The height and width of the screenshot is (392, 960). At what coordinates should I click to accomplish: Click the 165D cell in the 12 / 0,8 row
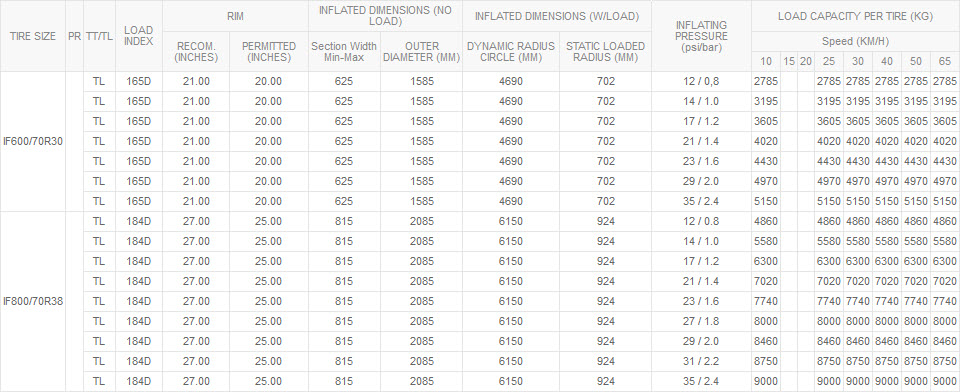[138, 81]
